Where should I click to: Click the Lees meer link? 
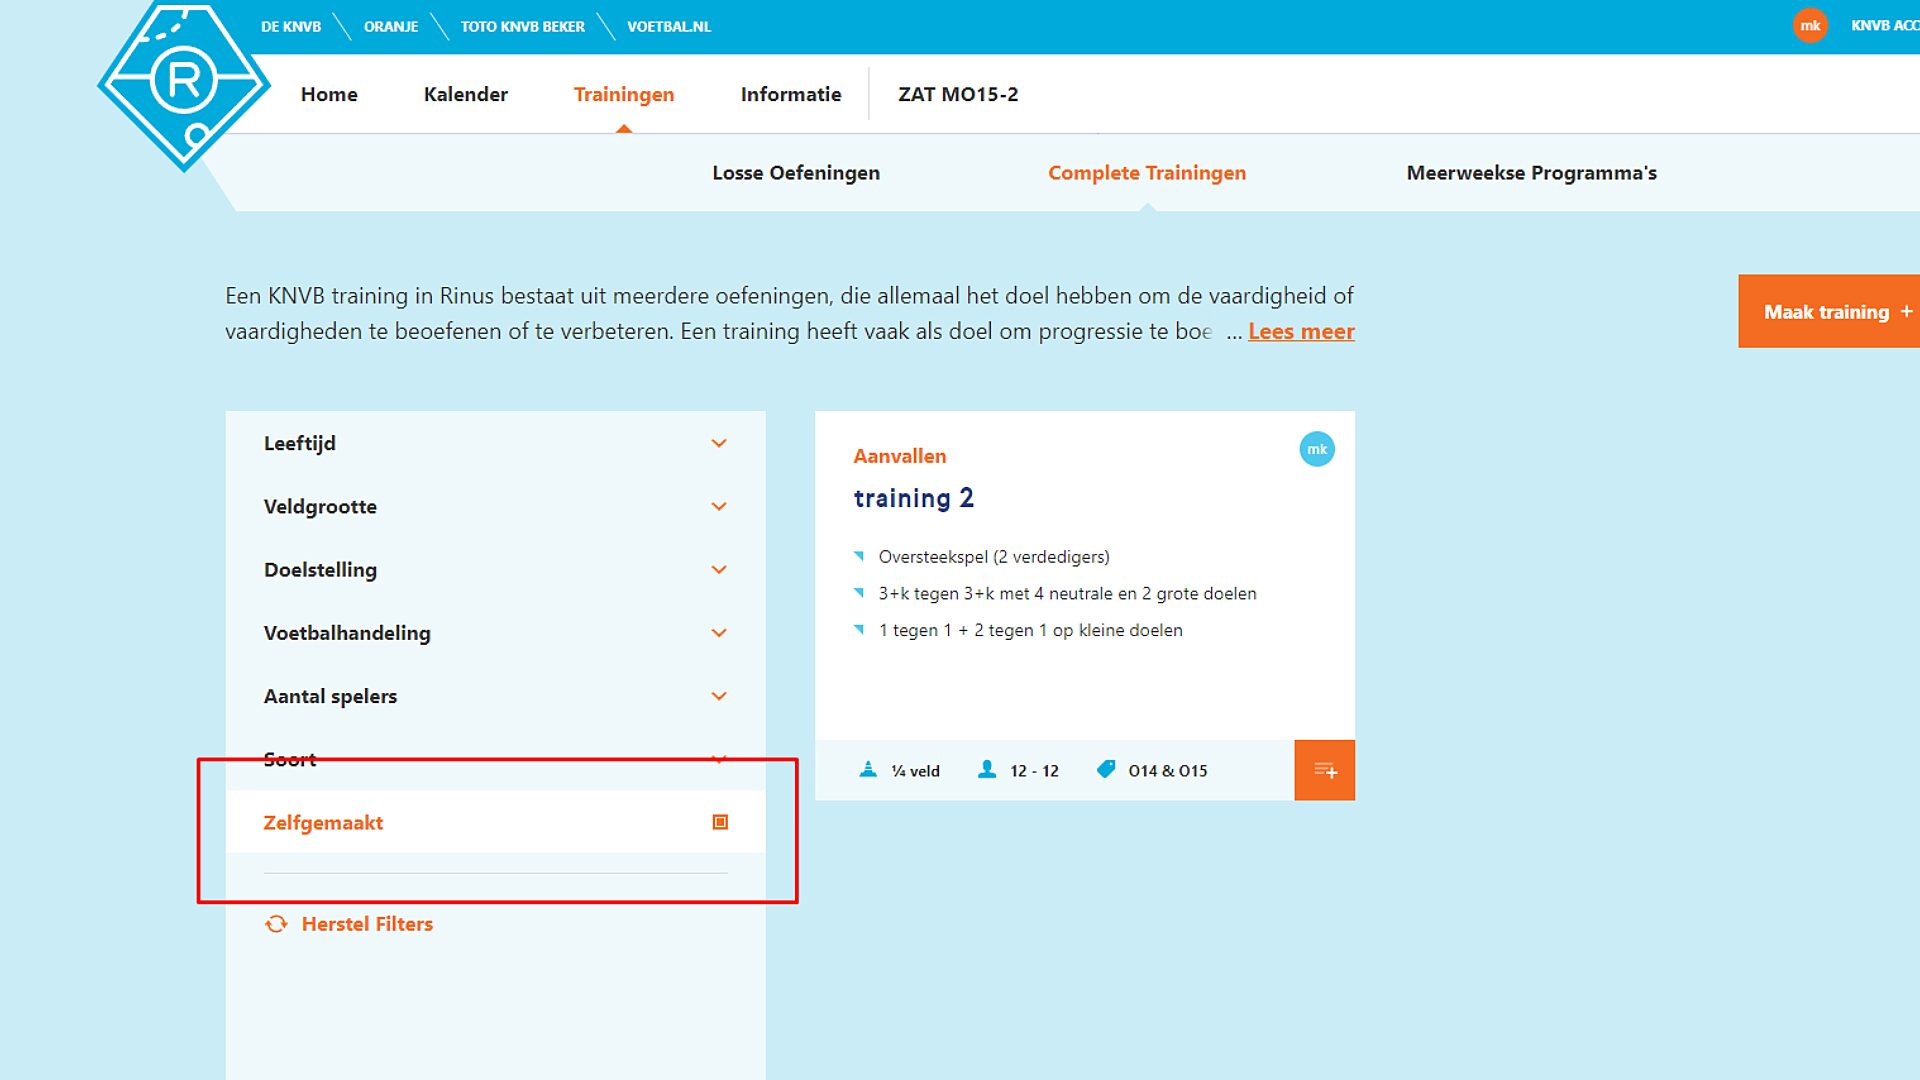[1301, 331]
